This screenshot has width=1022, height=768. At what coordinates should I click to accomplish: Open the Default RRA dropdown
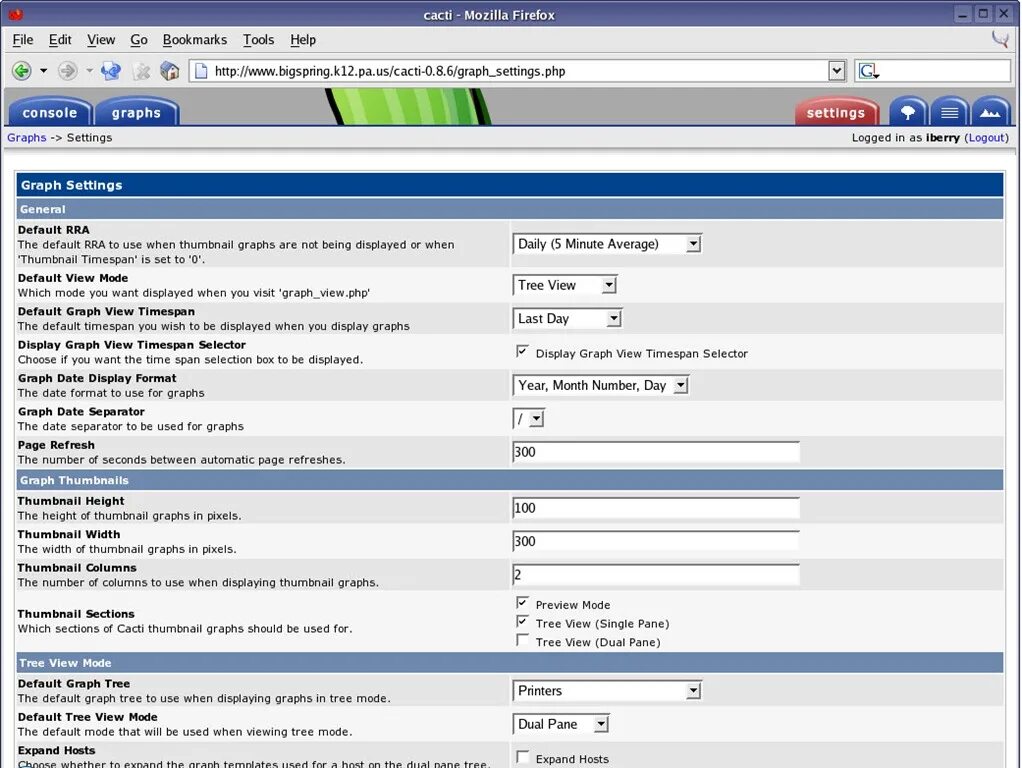pyautogui.click(x=607, y=244)
